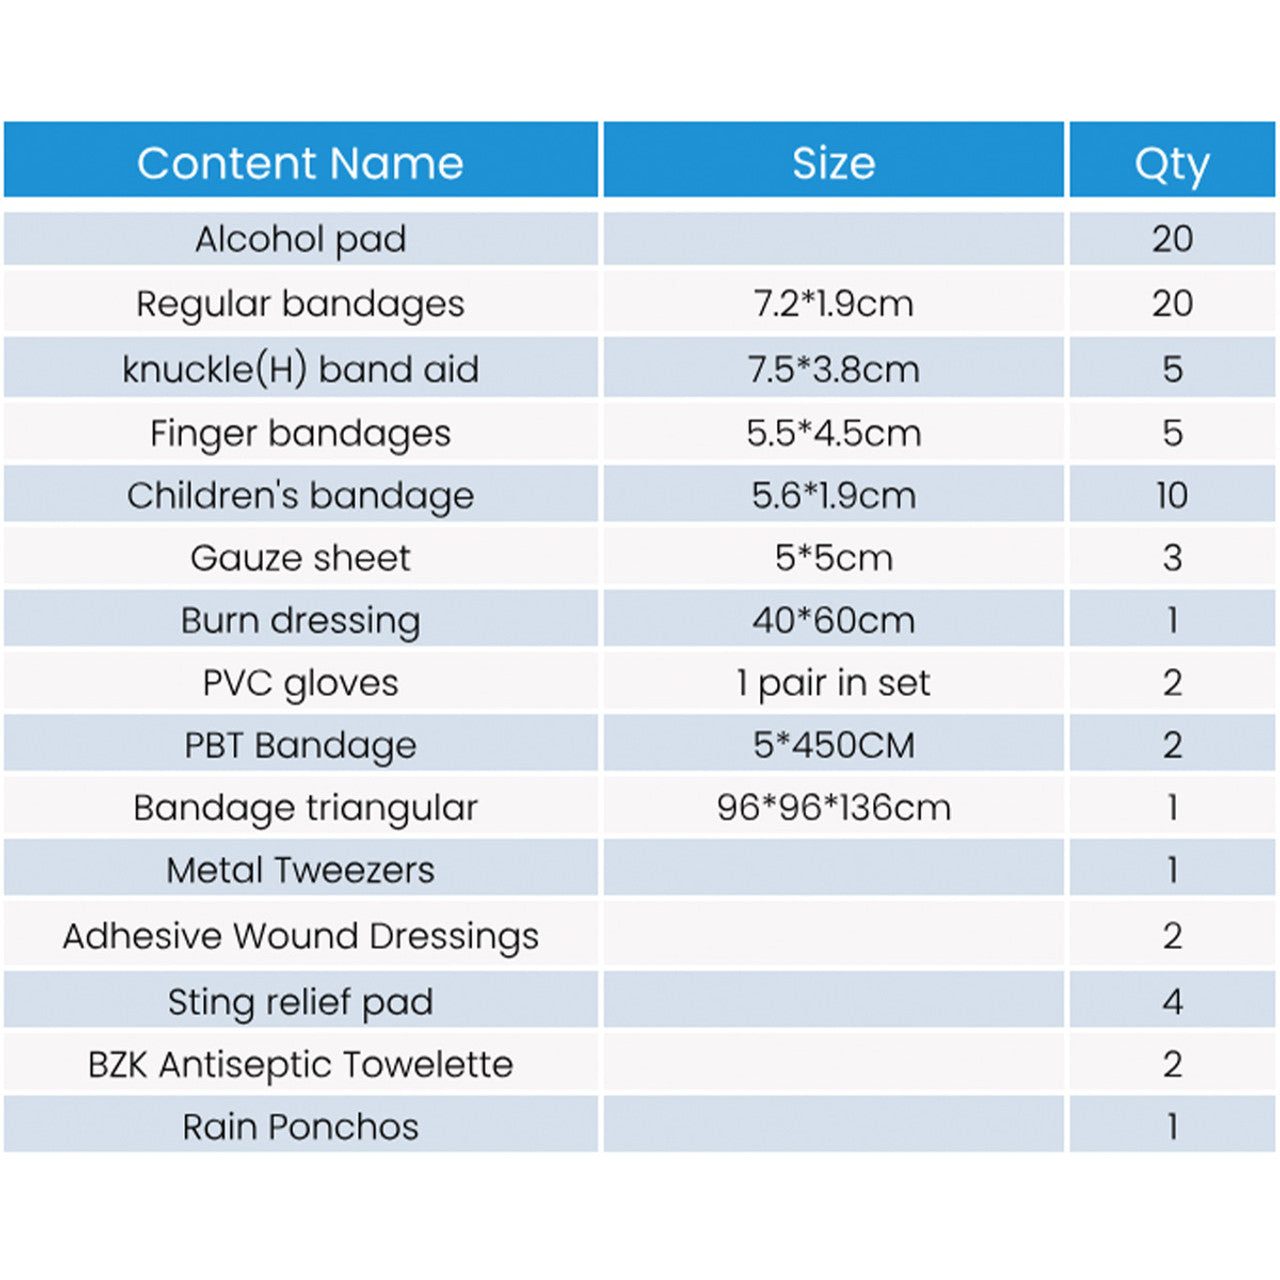Click the PVC gloves cell

[301, 683]
